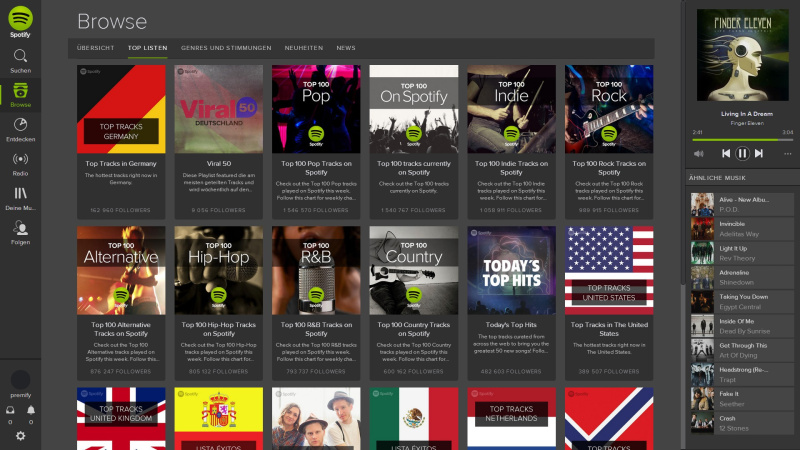Open Suchen search in sidebar
This screenshot has height=450, width=800.
20,61
